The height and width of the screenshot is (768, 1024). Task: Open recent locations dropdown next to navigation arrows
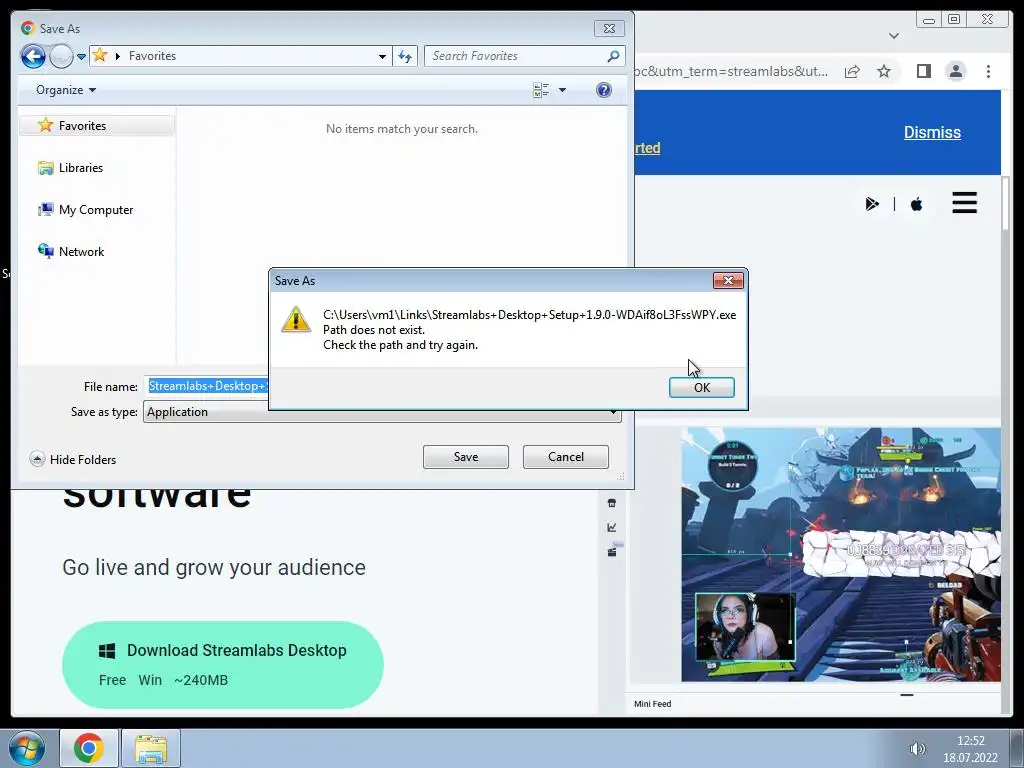click(x=82, y=56)
